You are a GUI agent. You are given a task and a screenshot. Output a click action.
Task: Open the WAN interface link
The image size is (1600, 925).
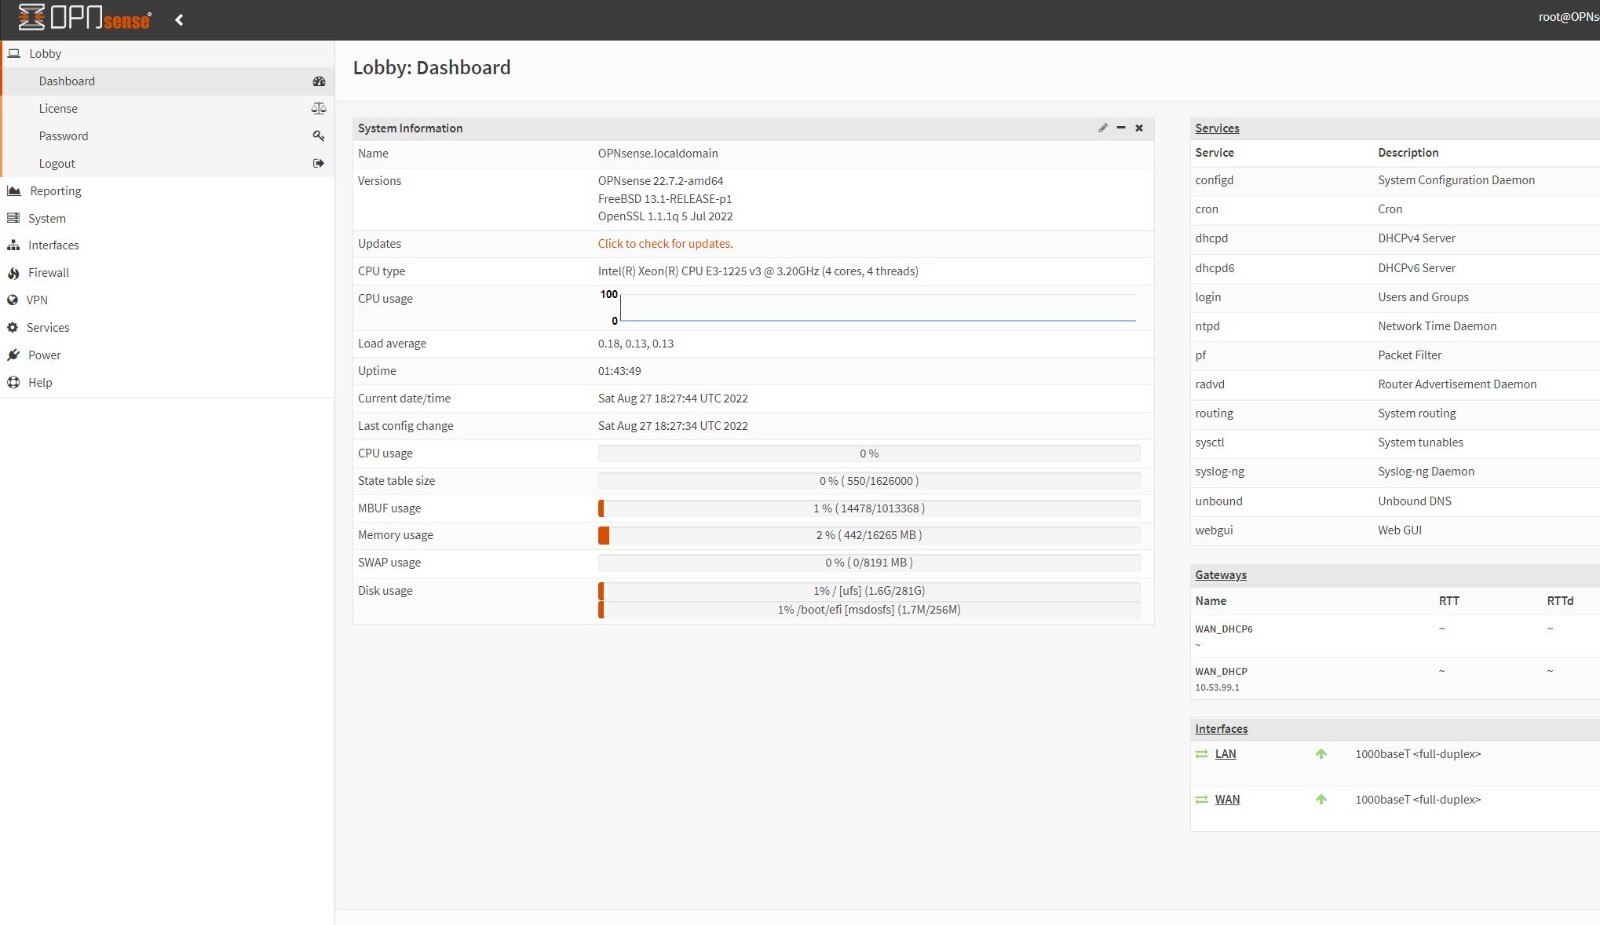(x=1227, y=800)
